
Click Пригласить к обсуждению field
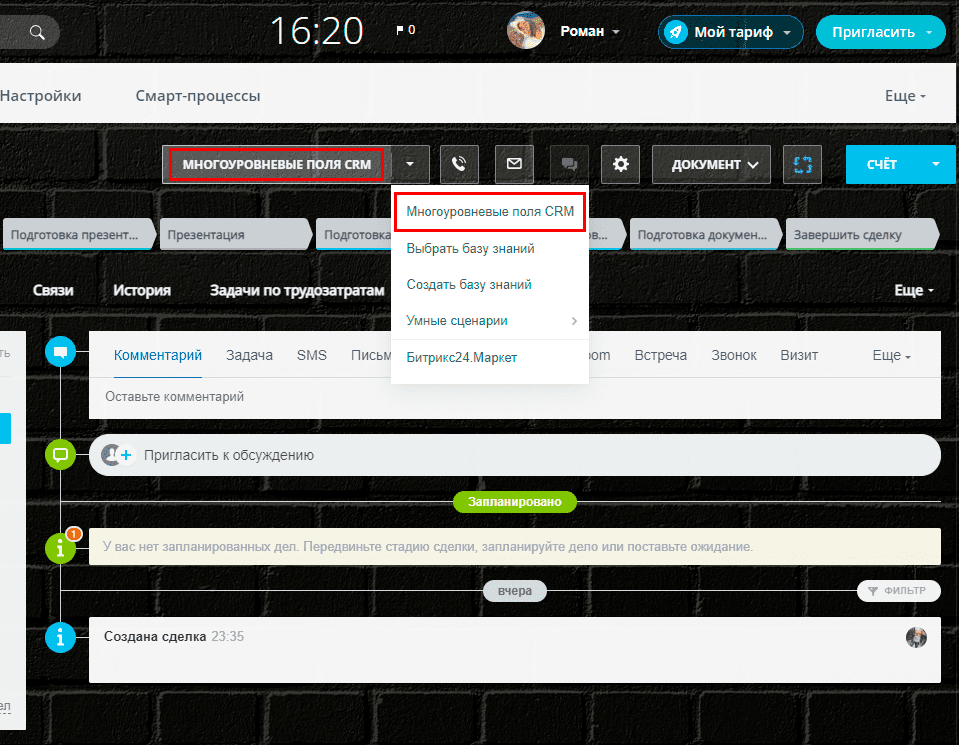pyautogui.click(x=514, y=455)
